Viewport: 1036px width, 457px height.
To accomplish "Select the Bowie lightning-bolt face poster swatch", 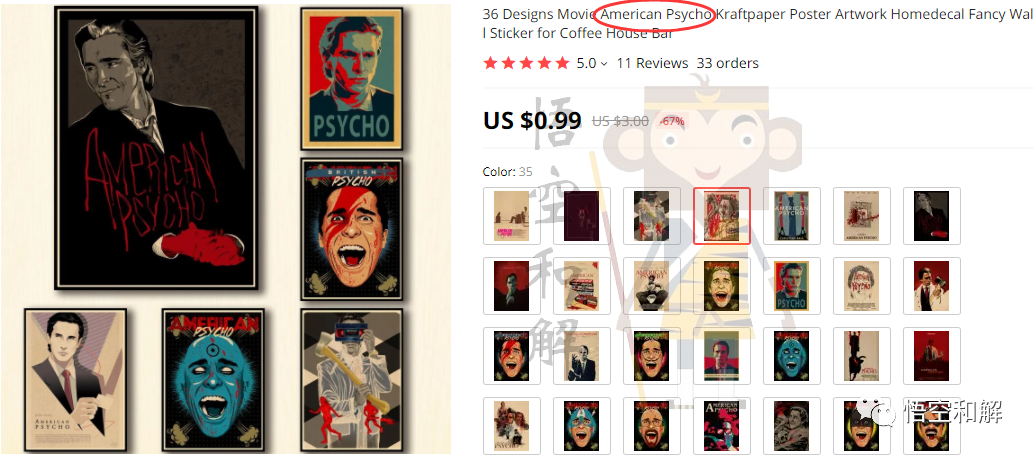I will (x=511, y=356).
